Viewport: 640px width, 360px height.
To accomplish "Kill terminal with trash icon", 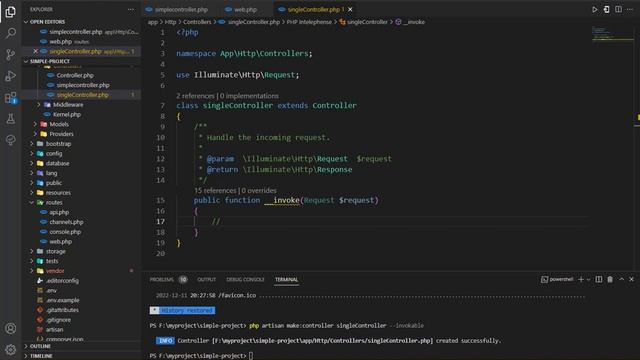I will (610, 280).
